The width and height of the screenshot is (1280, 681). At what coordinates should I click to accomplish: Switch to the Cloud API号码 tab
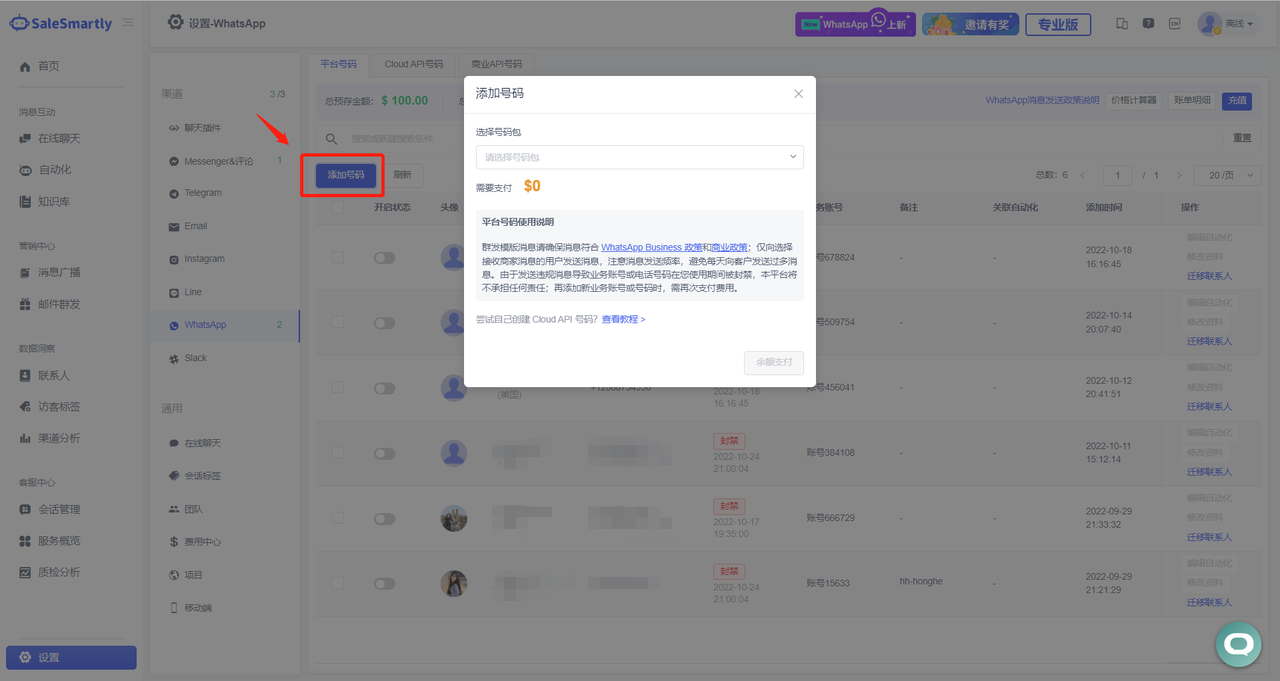point(413,64)
